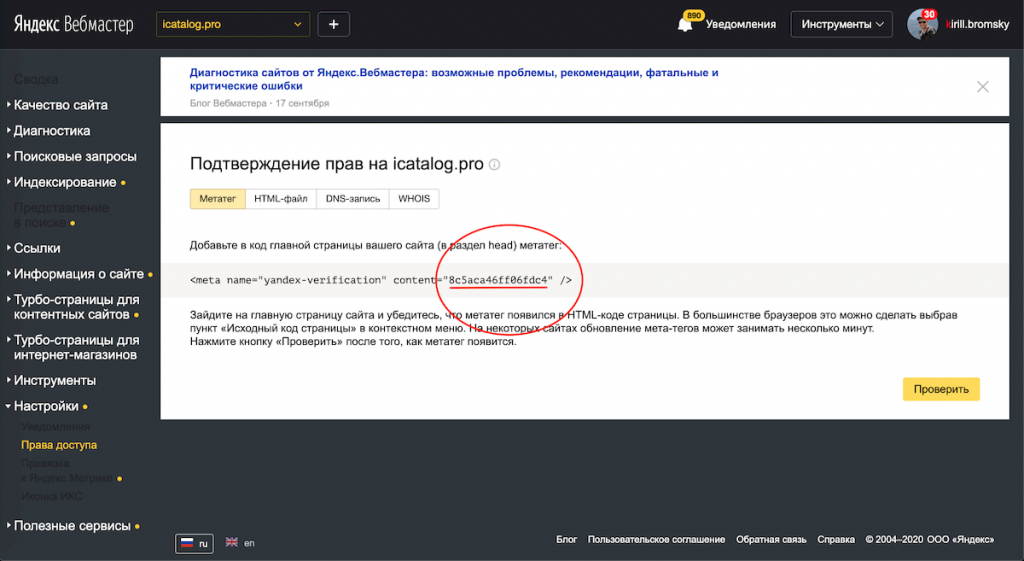
Task: Switch to the WHOIS tab
Action: click(x=414, y=199)
